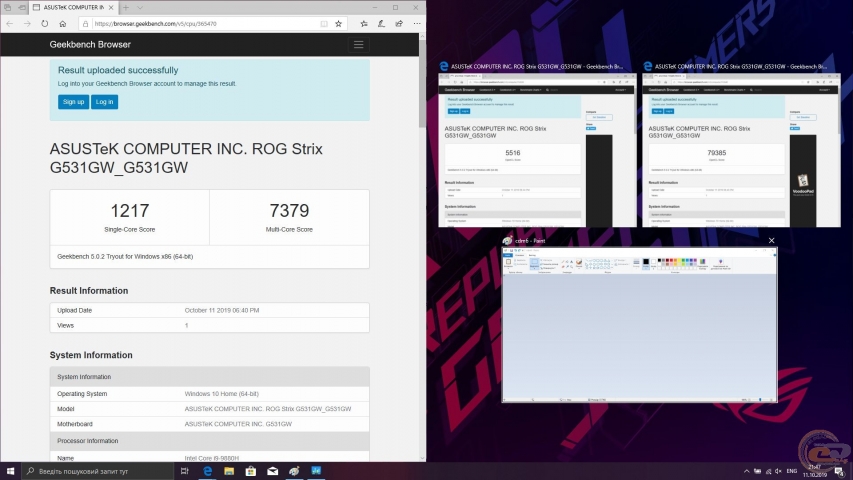This screenshot has height=480, width=853.
Task: Click the browser.geekbench.com address field
Action: 206,24
